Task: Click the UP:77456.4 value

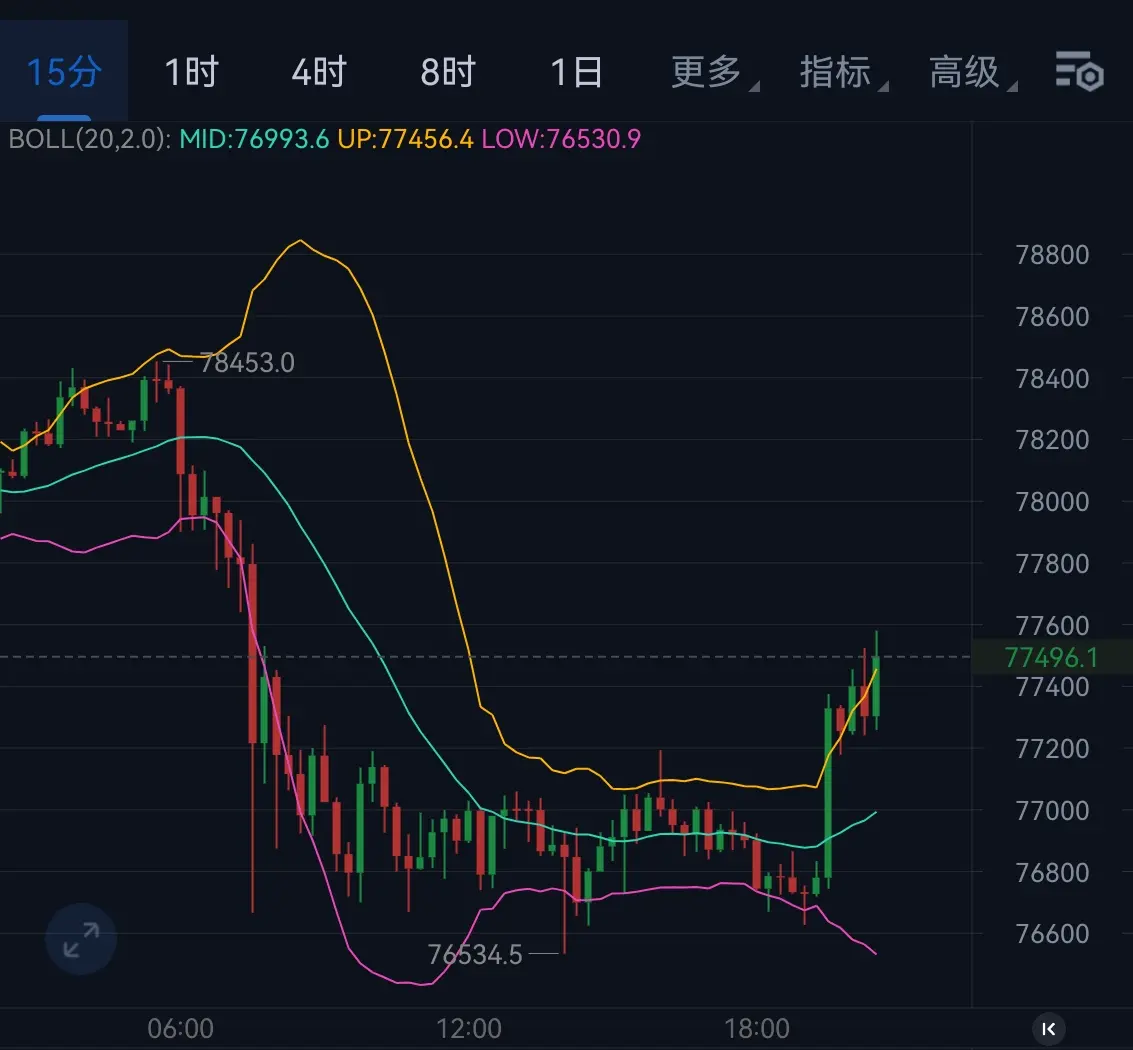Action: coord(405,139)
